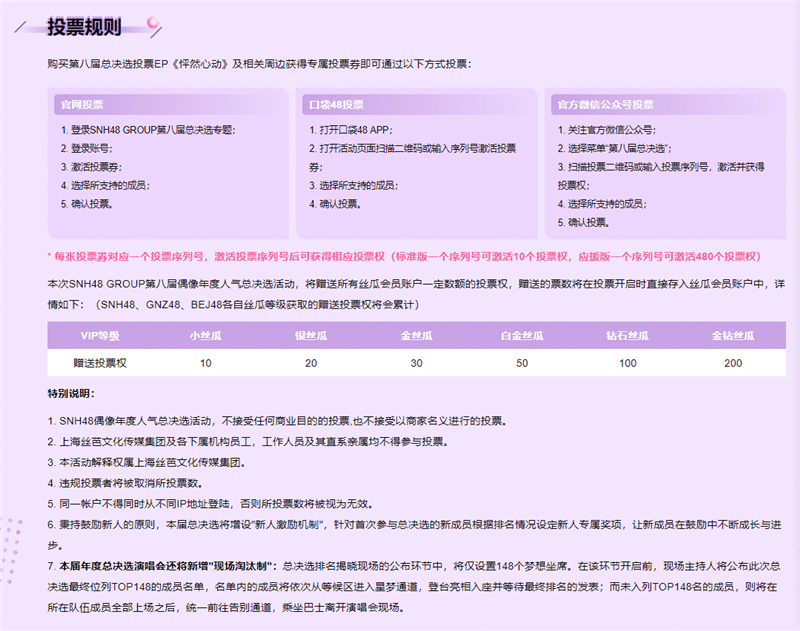Click the red voting coupon notice text
800x631 pixels.
coord(400,257)
